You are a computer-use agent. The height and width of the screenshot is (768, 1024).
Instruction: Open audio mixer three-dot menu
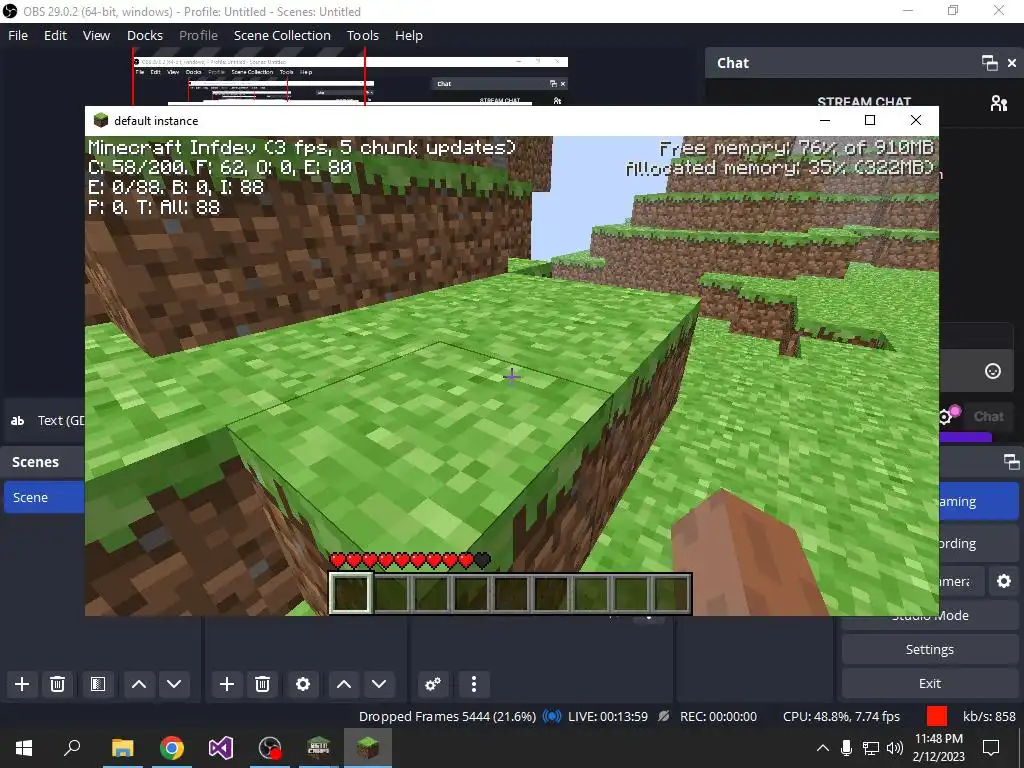point(474,684)
